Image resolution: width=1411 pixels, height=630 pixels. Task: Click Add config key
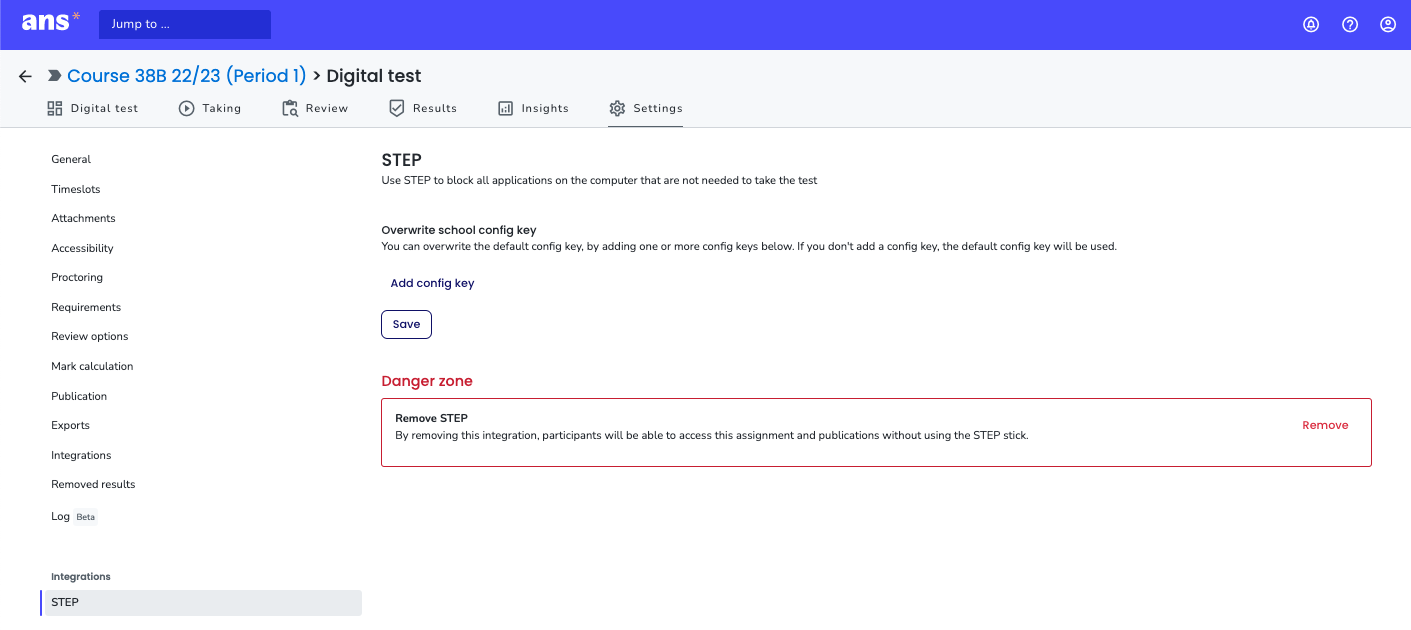click(432, 283)
